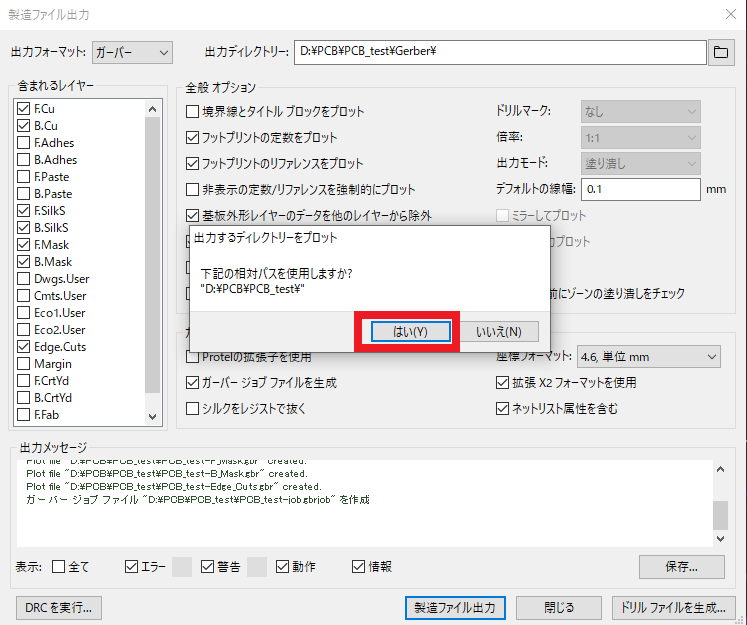
Task: Toggle ガーバー ジョブ ファイルを生成 checkbox
Action: [194, 383]
